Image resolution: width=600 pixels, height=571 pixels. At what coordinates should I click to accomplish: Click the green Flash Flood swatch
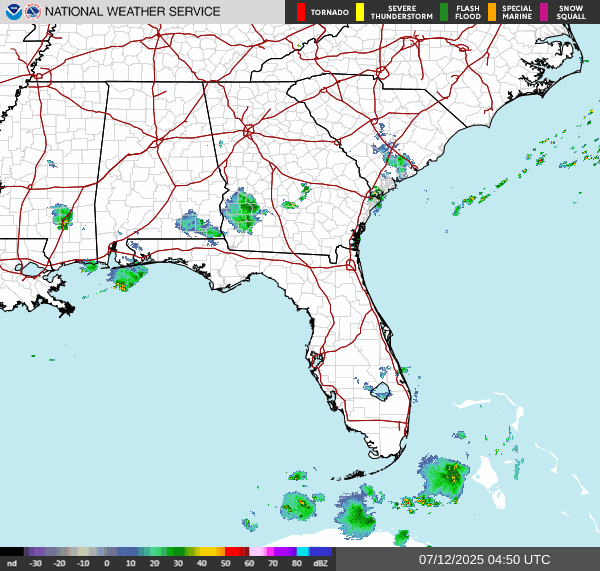tap(444, 12)
